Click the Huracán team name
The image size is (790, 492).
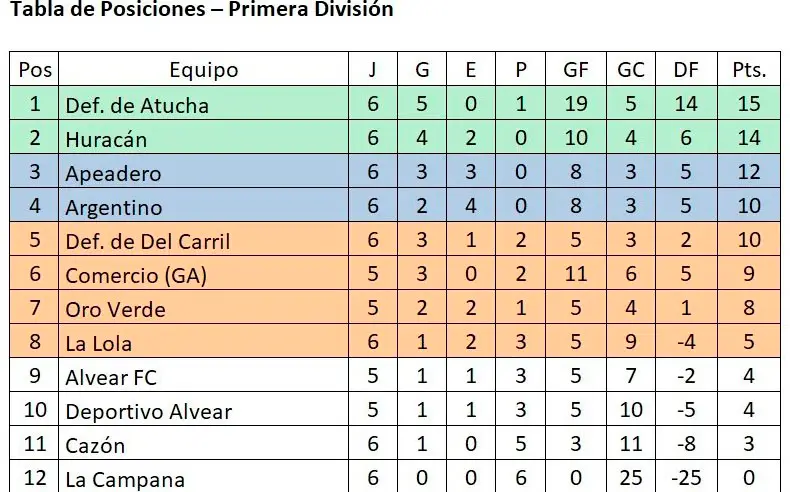pos(106,139)
